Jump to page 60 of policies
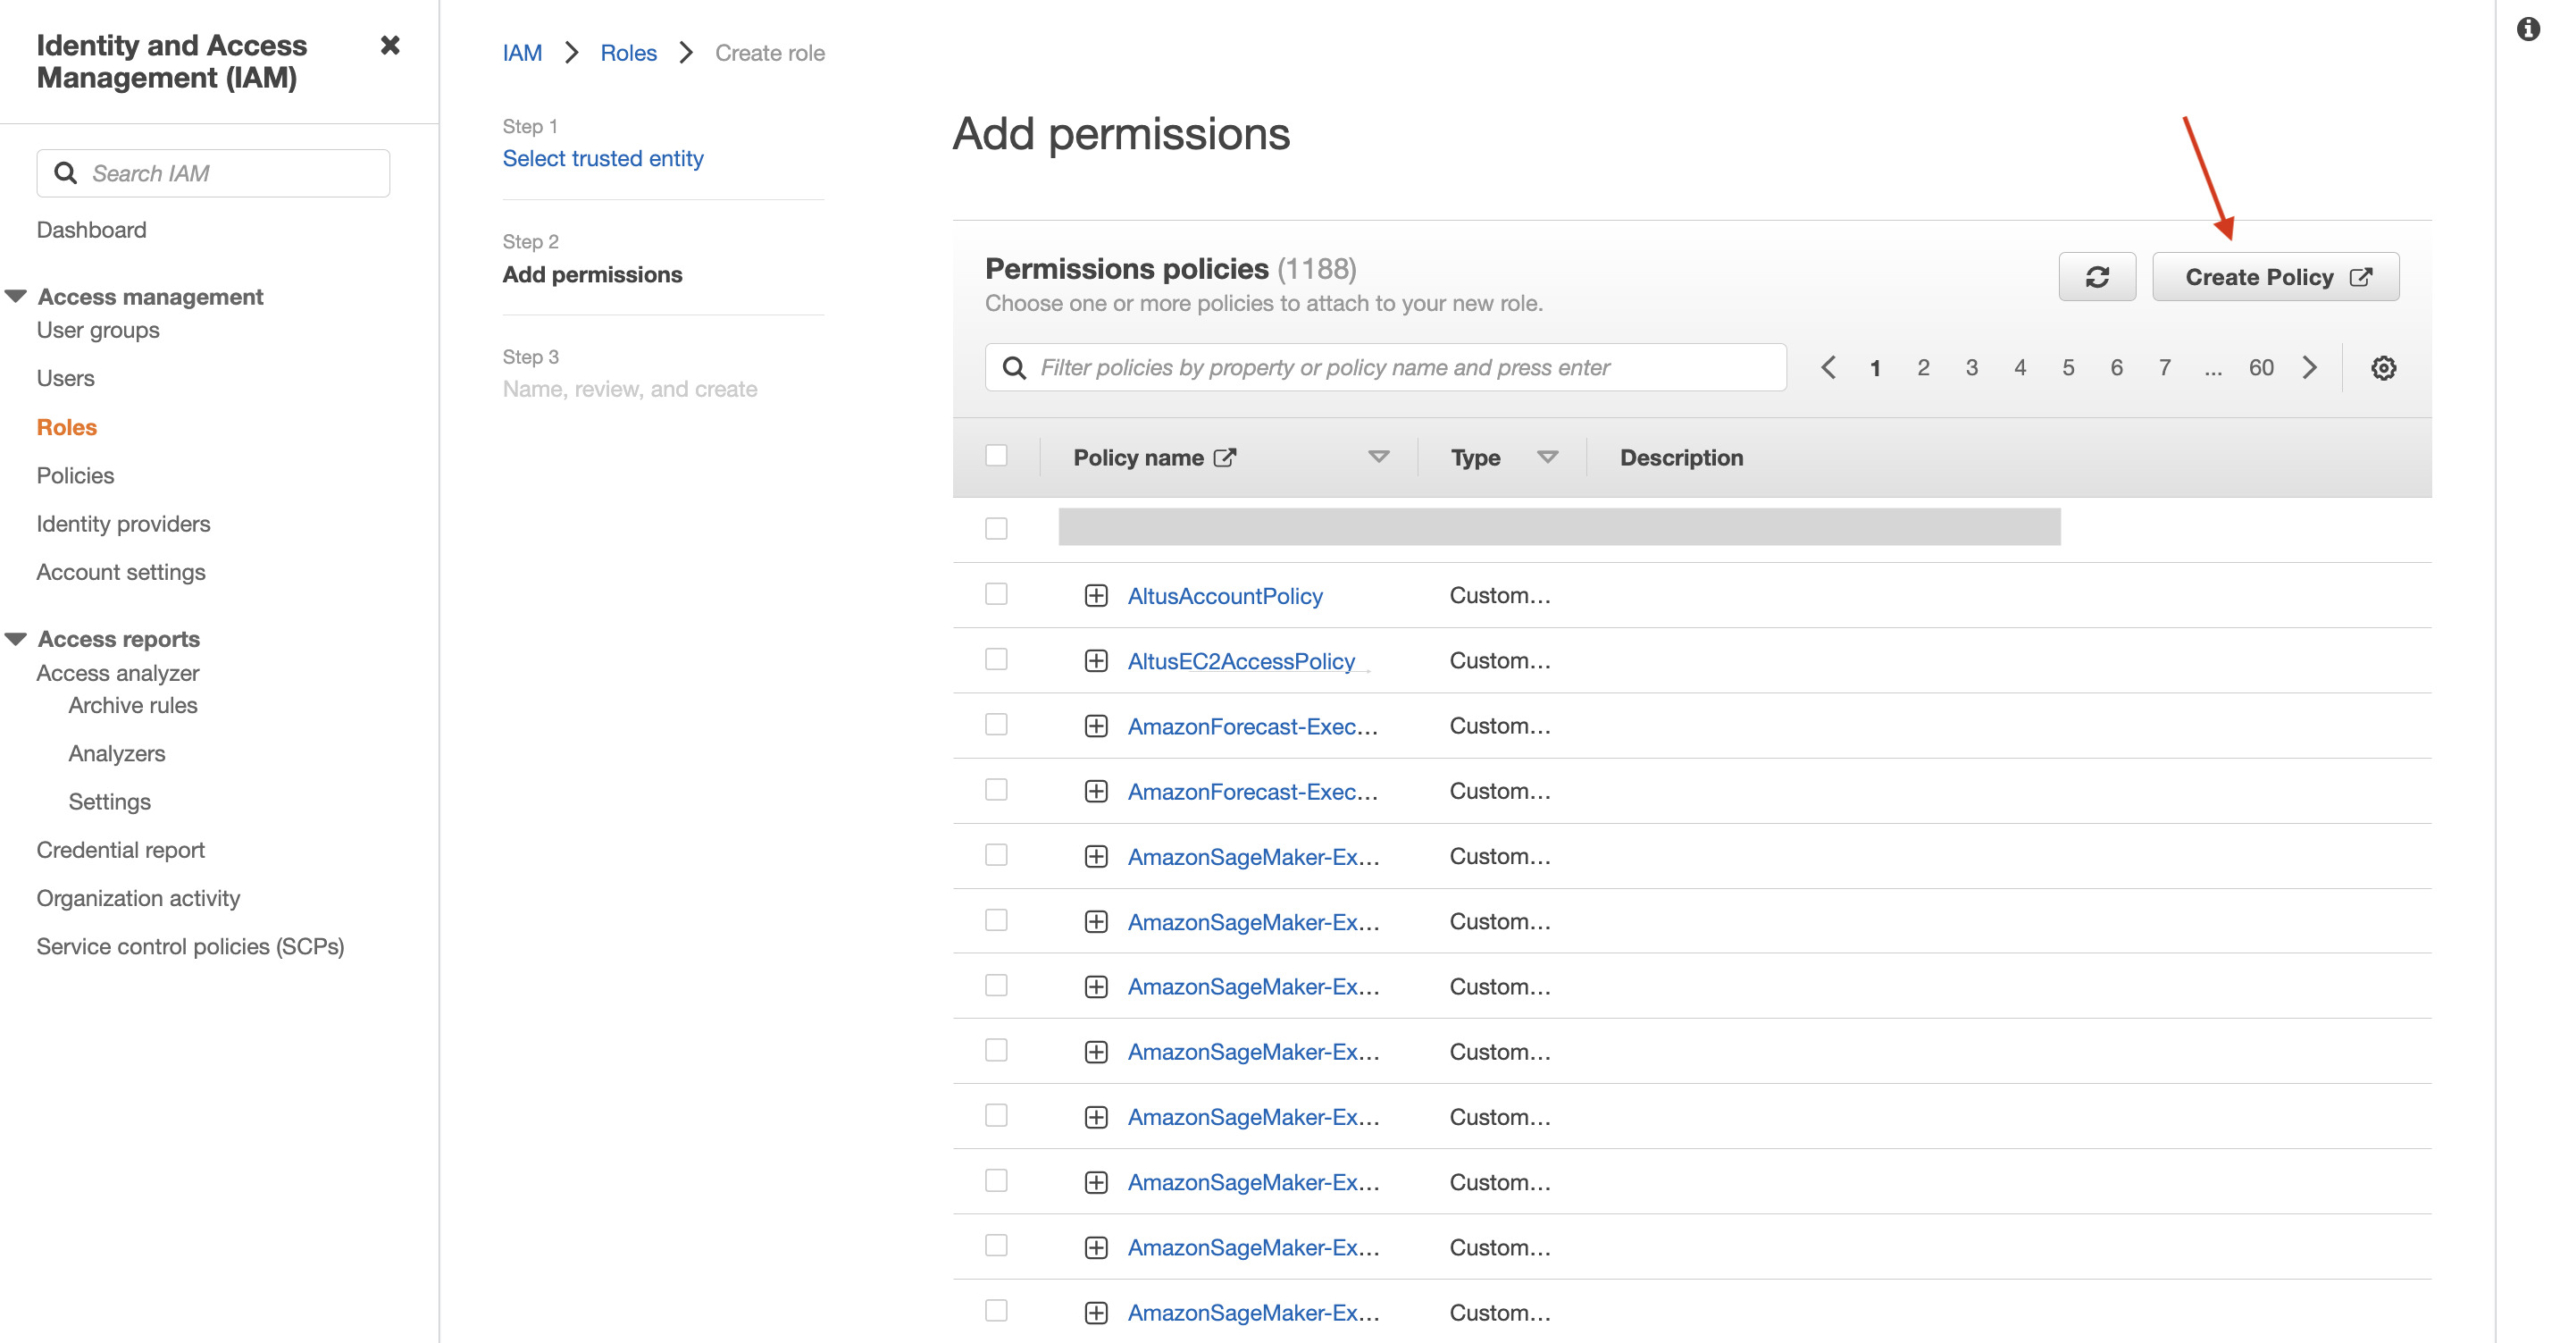The image size is (2560, 1343). click(2260, 368)
